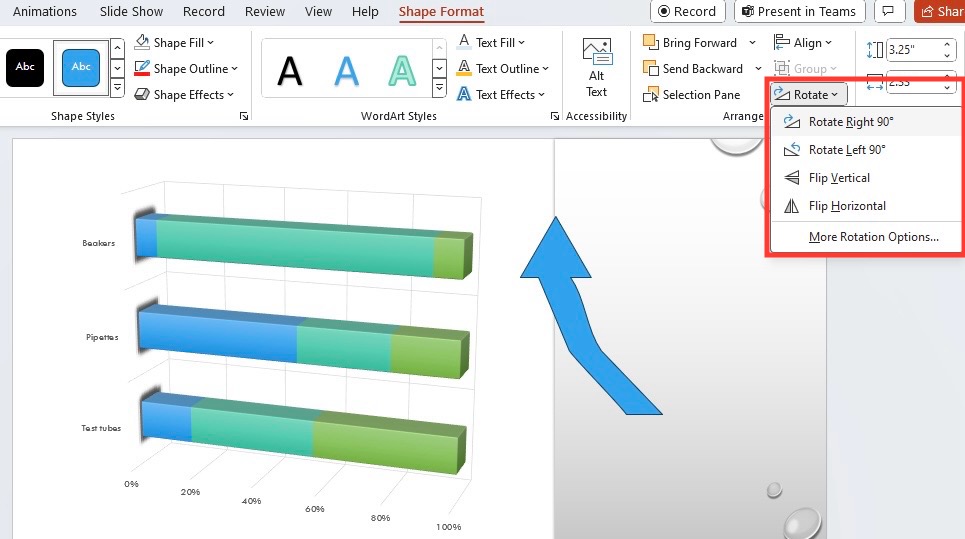The width and height of the screenshot is (965, 539).
Task: Click the Alt Text icon
Action: coord(596,52)
